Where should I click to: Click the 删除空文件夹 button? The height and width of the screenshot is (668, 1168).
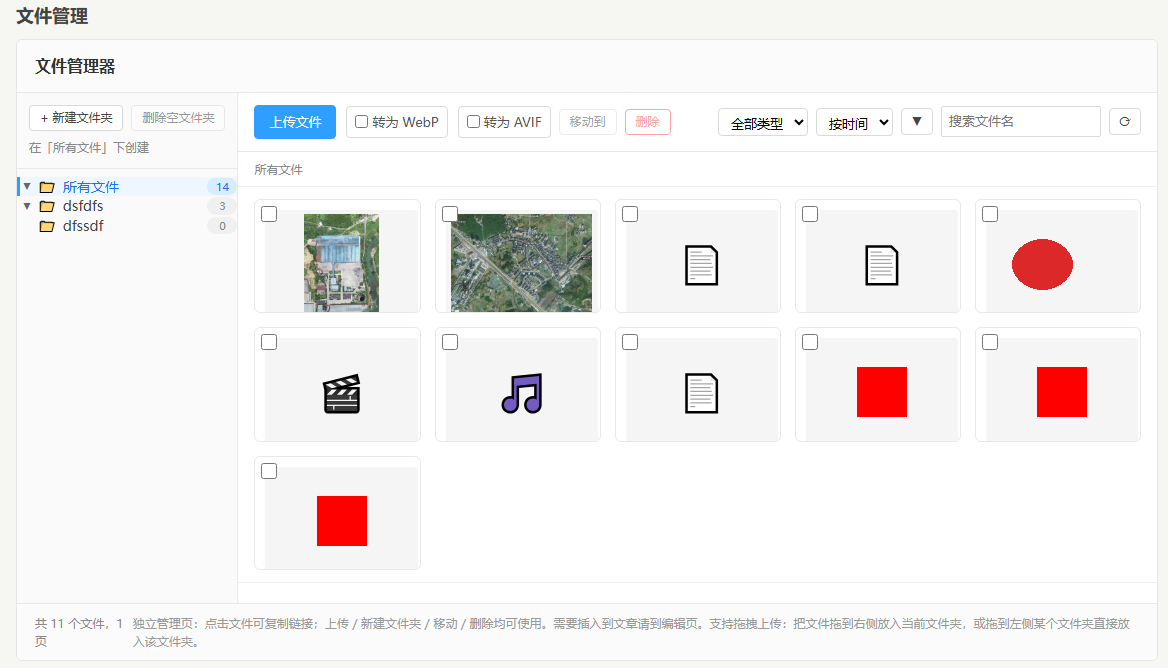coord(178,118)
